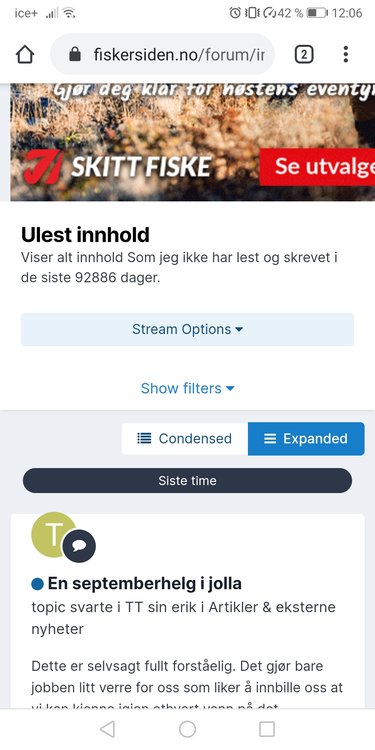Click the Siste time divider pill
Viewport: 375px width, 750px height.
click(188, 481)
